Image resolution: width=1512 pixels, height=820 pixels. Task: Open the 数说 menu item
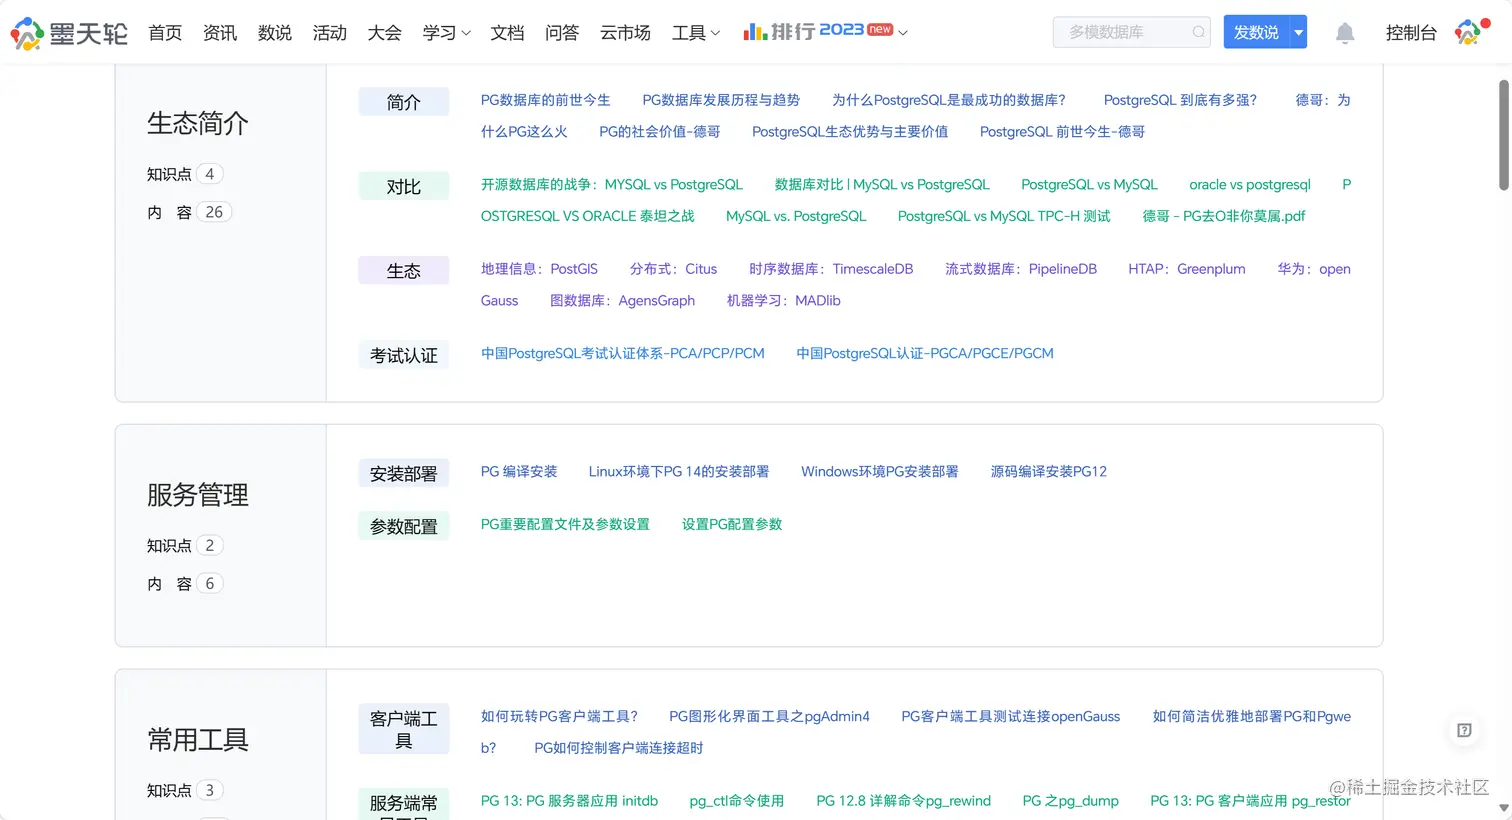(x=275, y=33)
